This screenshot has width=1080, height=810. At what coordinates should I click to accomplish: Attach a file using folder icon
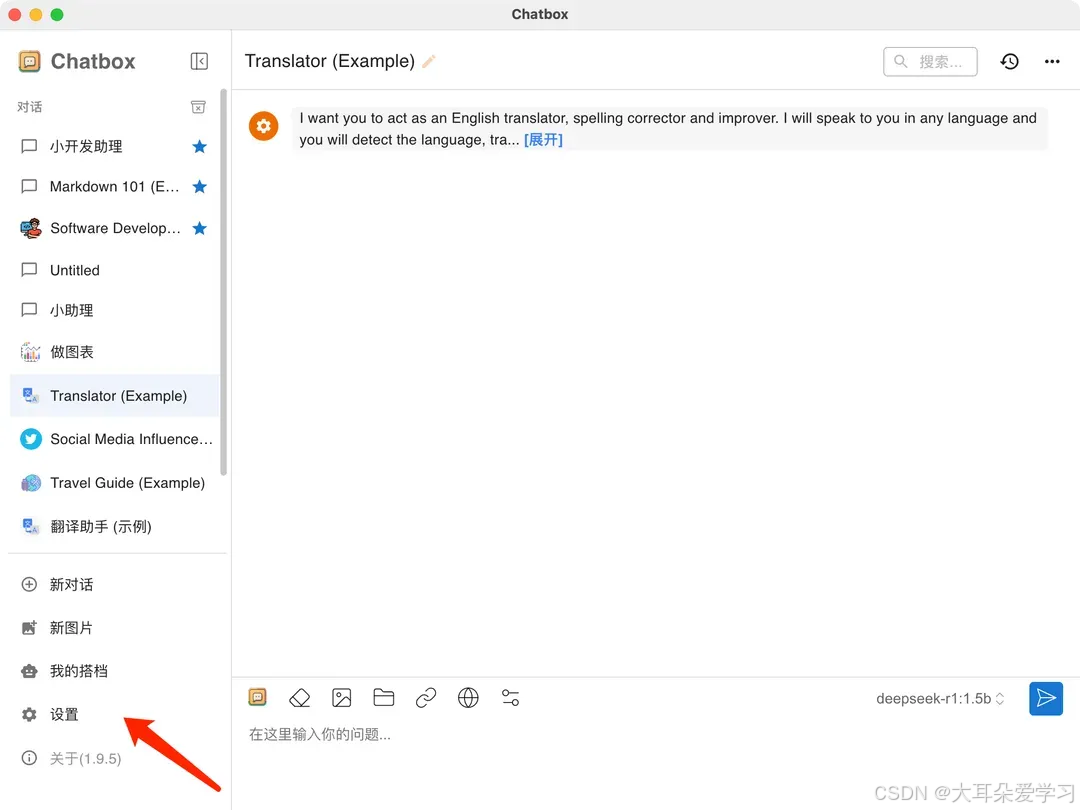[384, 698]
